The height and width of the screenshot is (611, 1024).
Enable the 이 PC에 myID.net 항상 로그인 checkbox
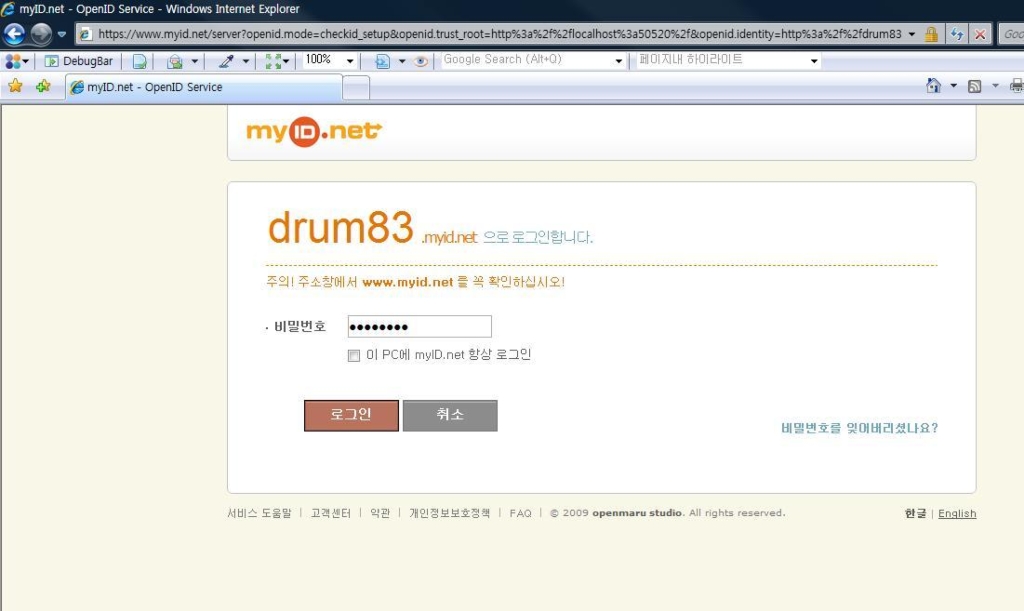(354, 356)
